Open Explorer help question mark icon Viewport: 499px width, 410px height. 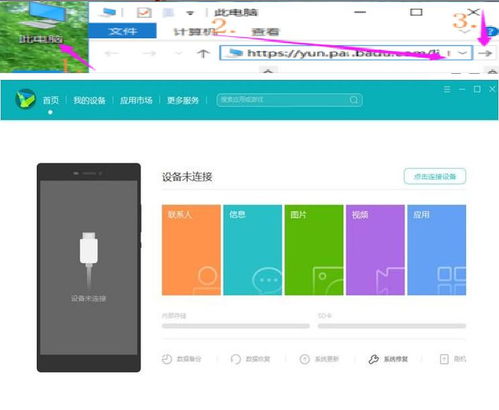[x=491, y=32]
